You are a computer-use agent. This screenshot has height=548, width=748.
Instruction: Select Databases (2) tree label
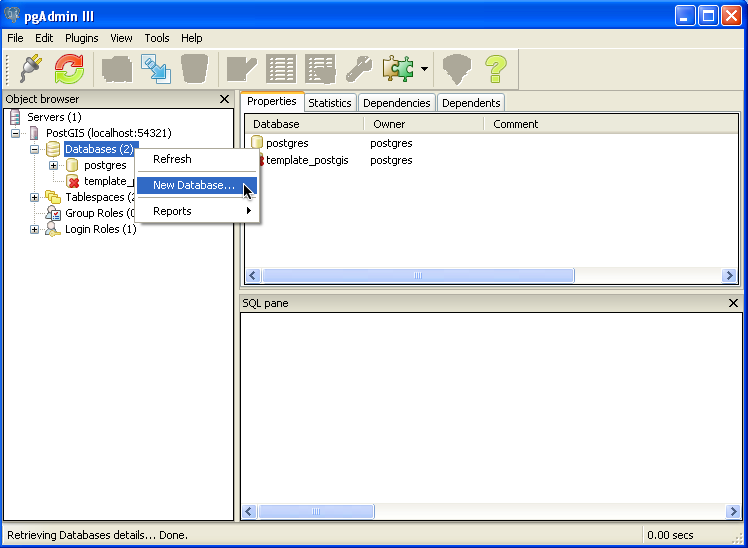[x=100, y=149]
